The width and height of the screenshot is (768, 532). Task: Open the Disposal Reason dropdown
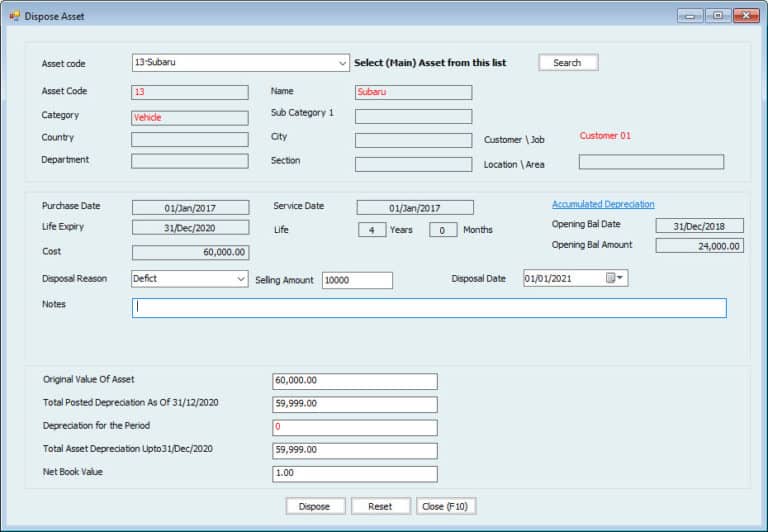point(241,280)
